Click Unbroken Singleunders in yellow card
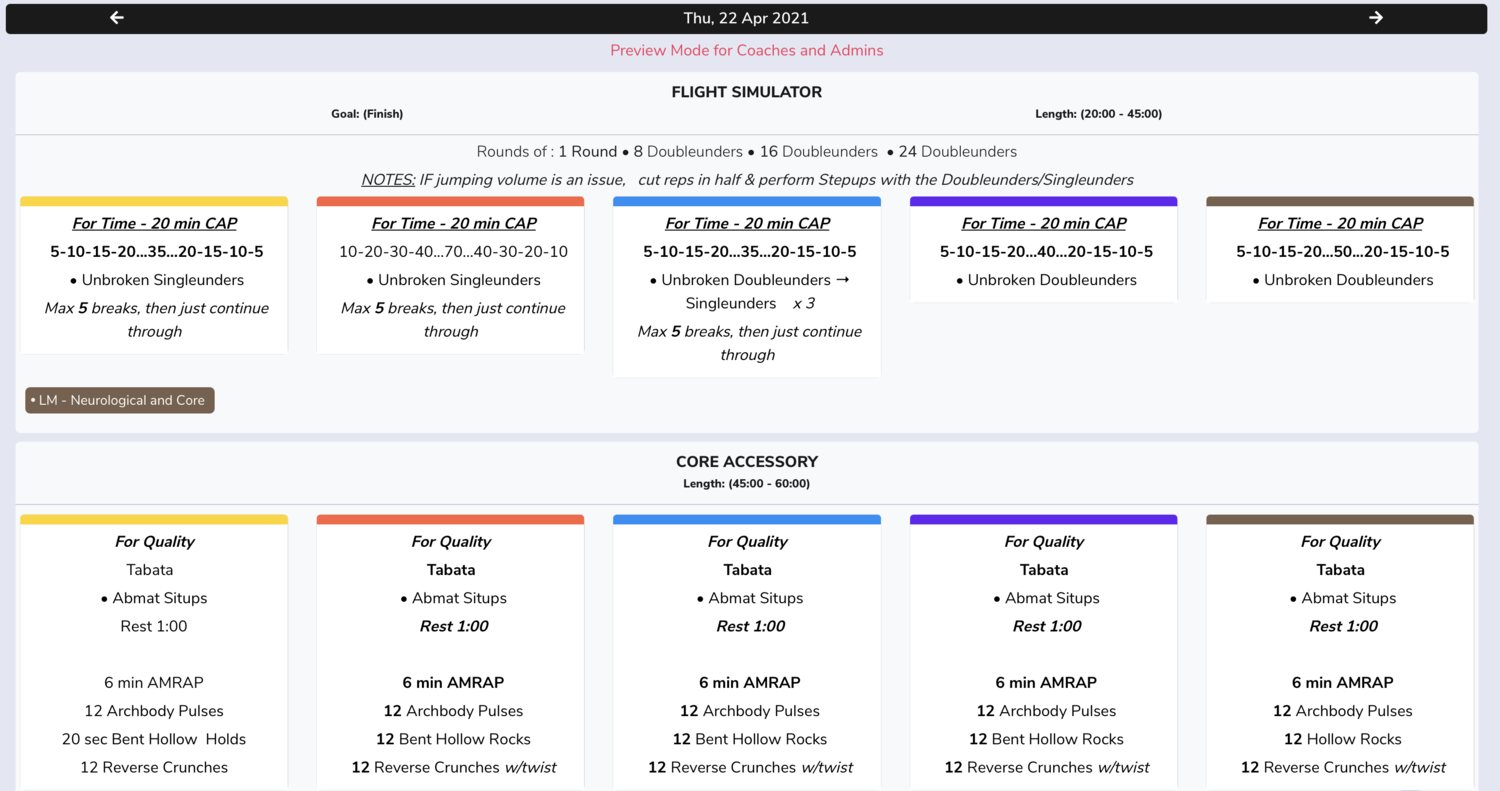Screen dimensions: 1500x791 pos(157,280)
